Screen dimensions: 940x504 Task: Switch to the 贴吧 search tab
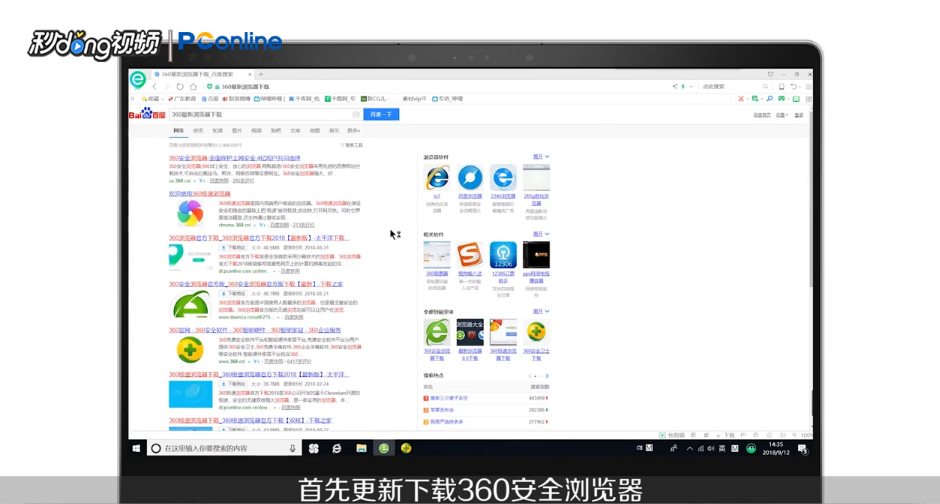click(x=276, y=131)
